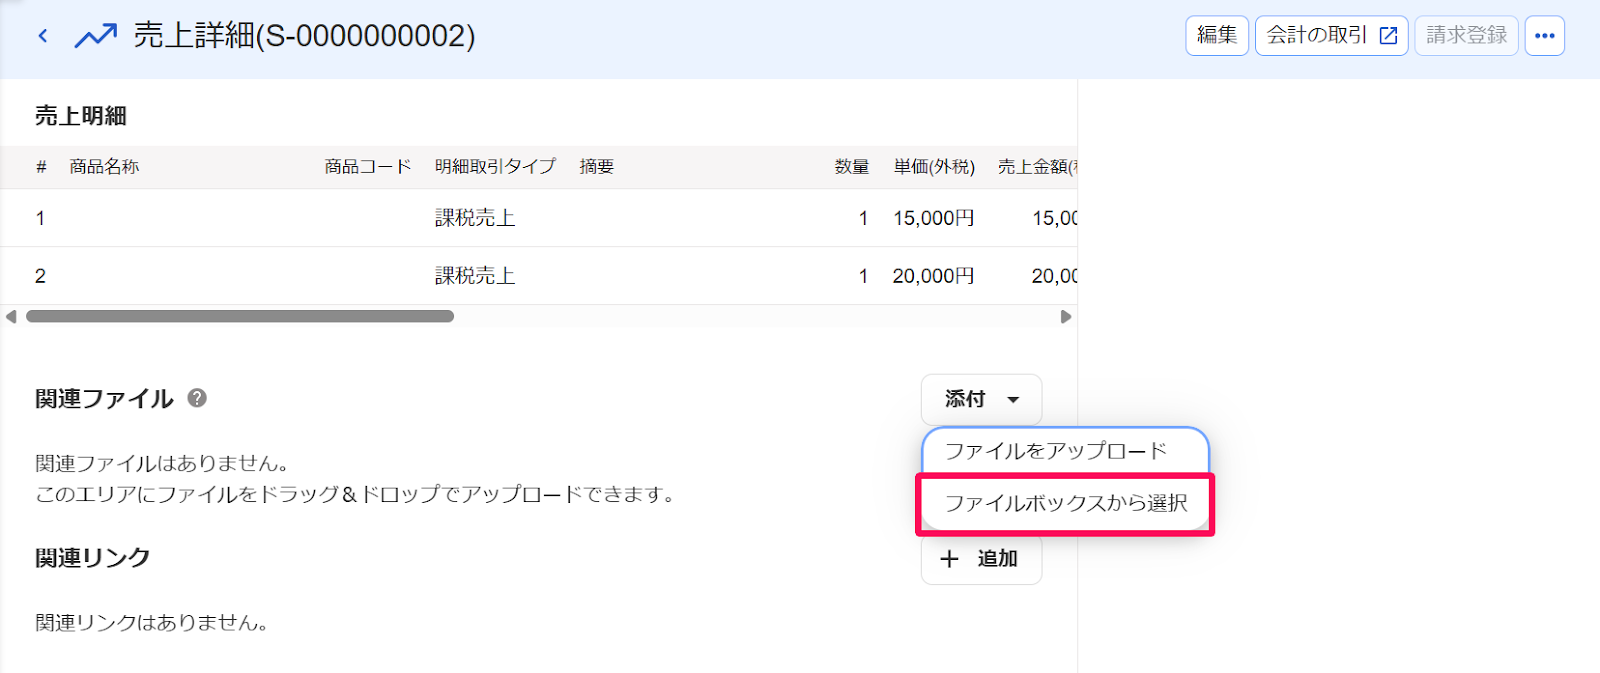Click the 関連ファイルはありません。 message
This screenshot has height=673, width=1600.
[165, 464]
